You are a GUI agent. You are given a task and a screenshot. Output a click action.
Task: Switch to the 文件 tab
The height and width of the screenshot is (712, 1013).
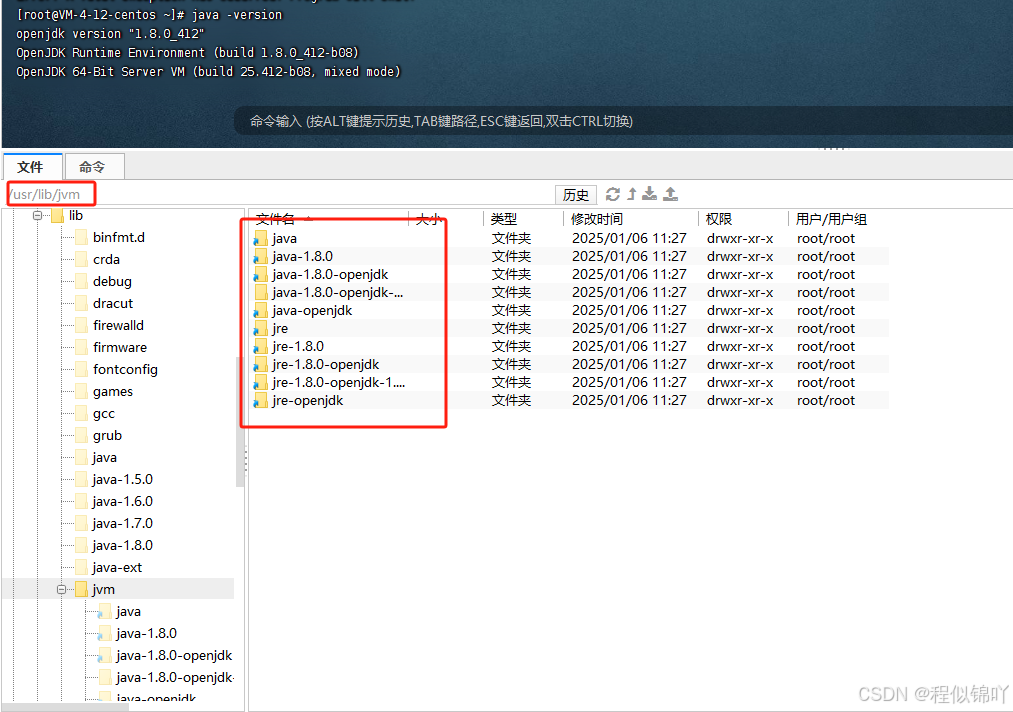(x=32, y=167)
